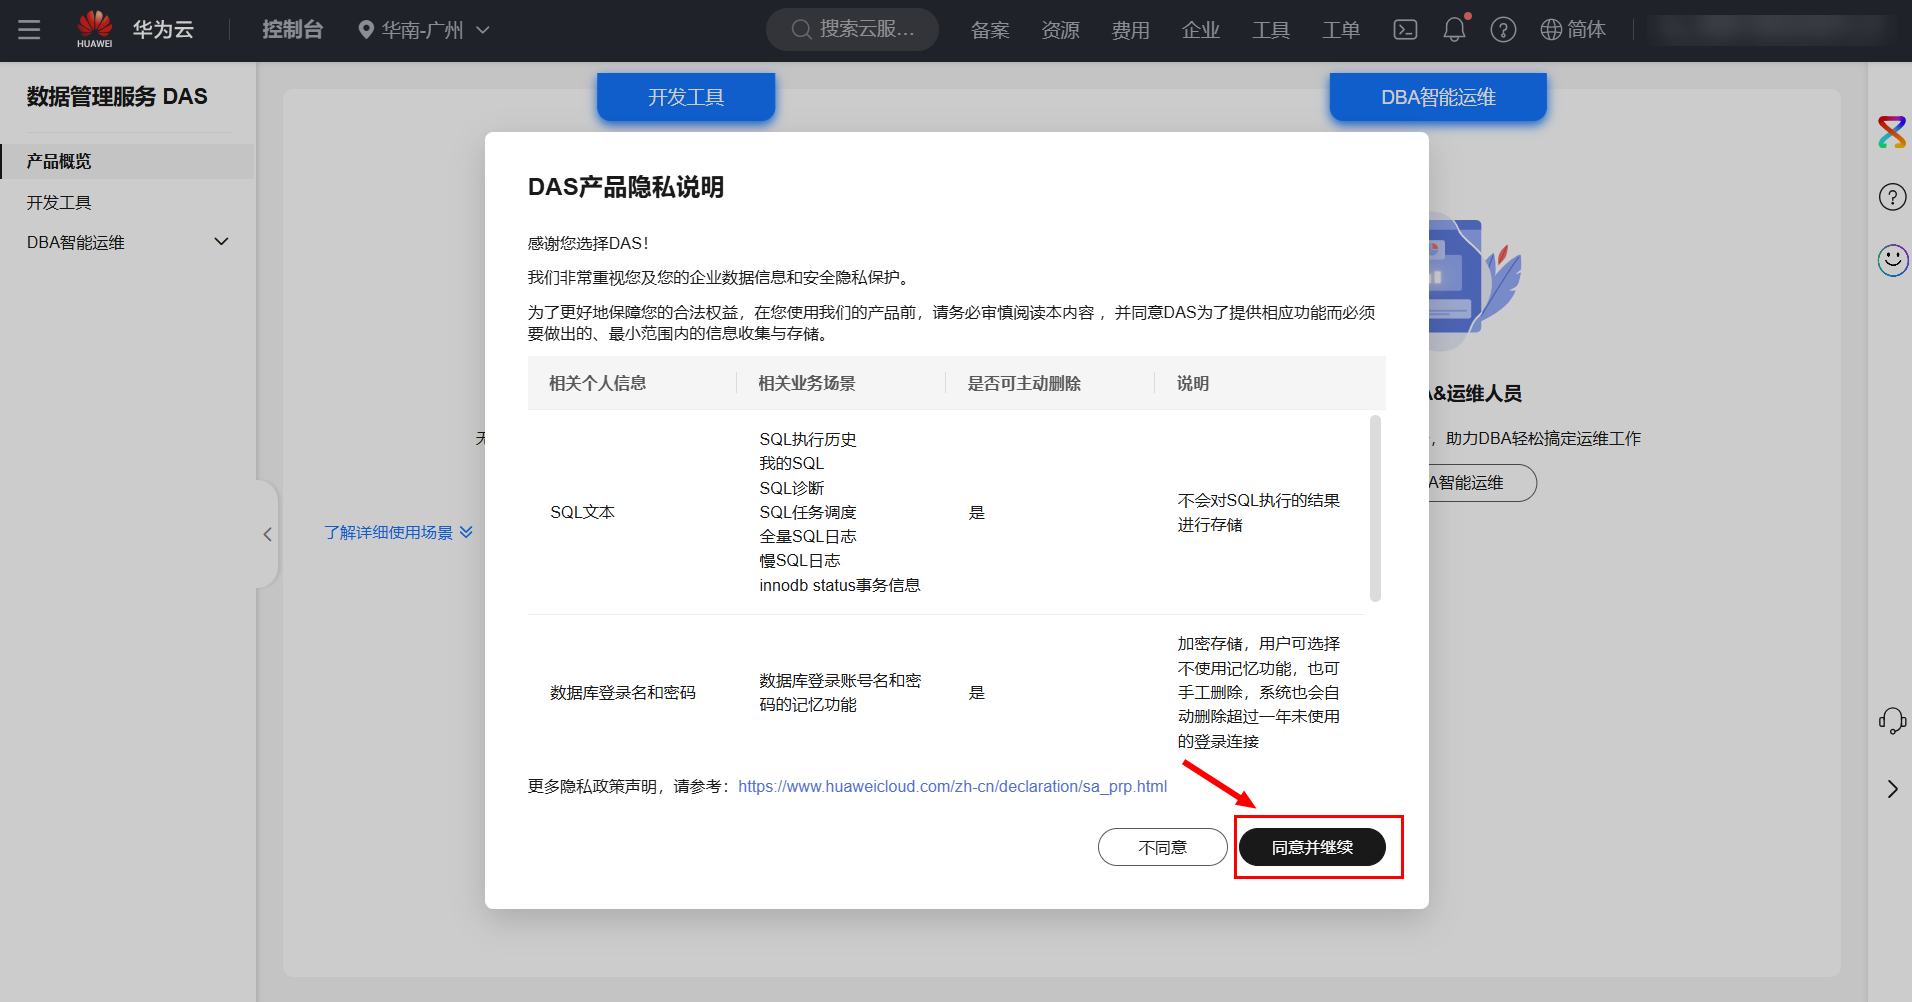Click the 同意并继续 button

(x=1312, y=847)
